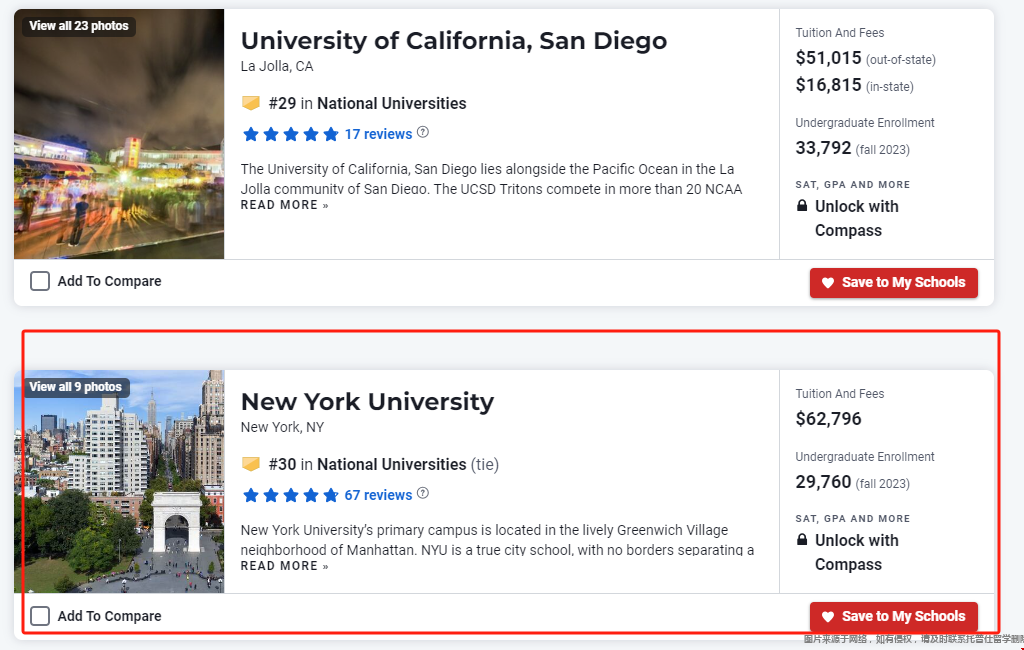The height and width of the screenshot is (650, 1024).
Task: Expand READ MORE for UC San Diego description
Action: pos(285,205)
